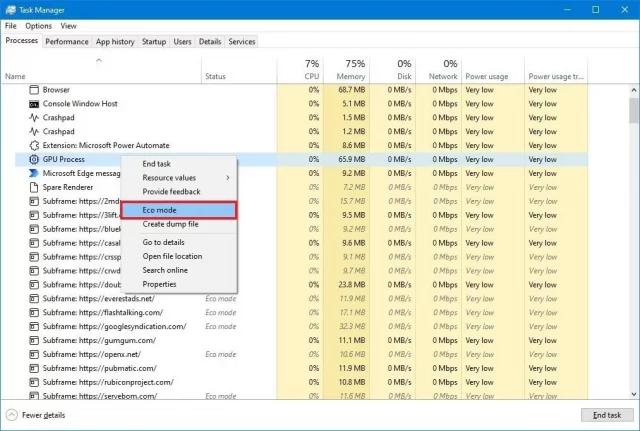The height and width of the screenshot is (431, 640).
Task: Sort by the Network column header
Action: [439, 71]
